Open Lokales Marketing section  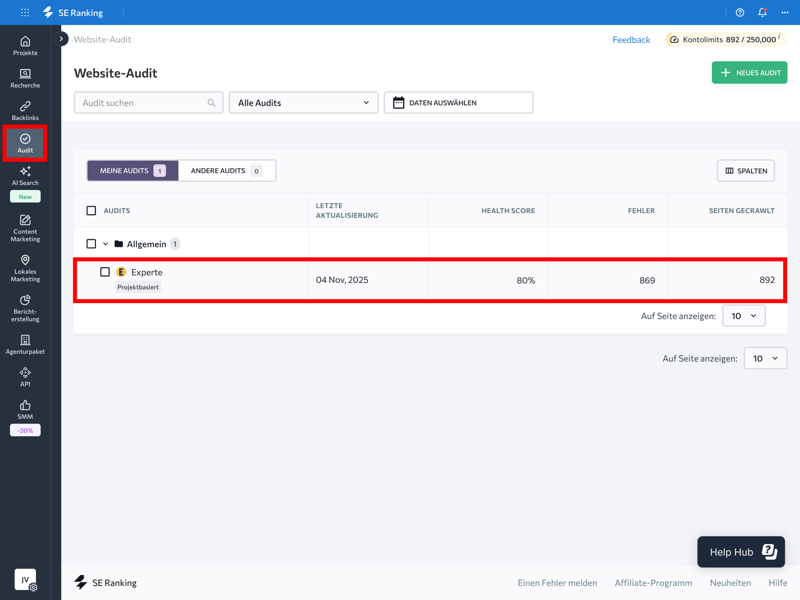[25, 268]
